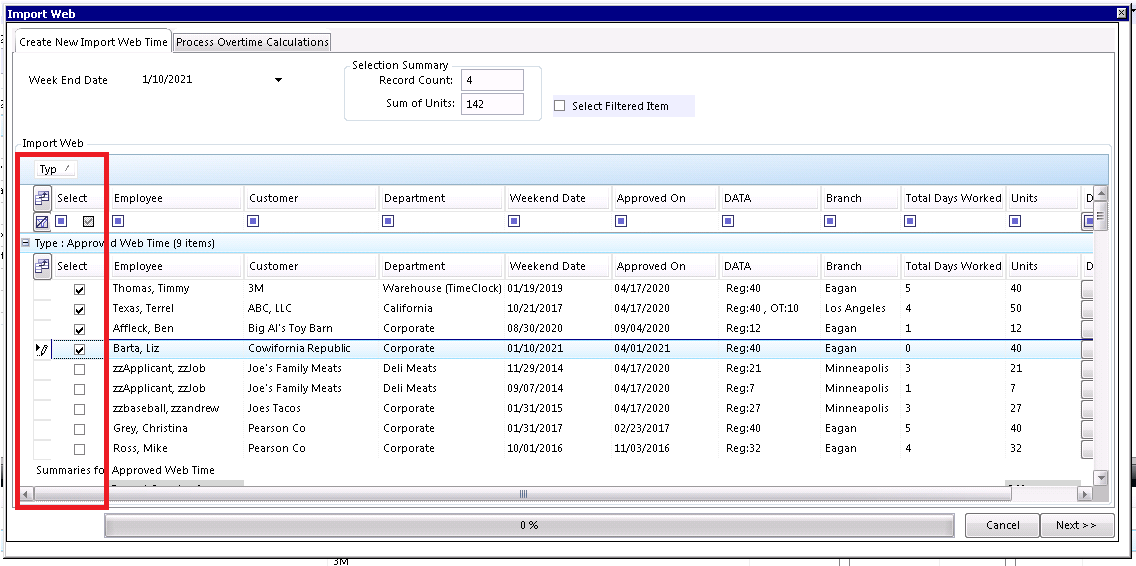Open filter operator icon under Approved On column

pyautogui.click(x=621, y=221)
